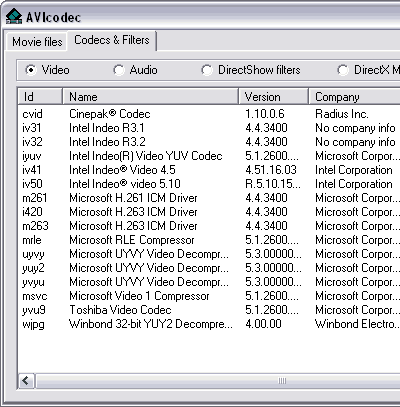Sort list by Id column header
400x407 pixels.
(40, 97)
